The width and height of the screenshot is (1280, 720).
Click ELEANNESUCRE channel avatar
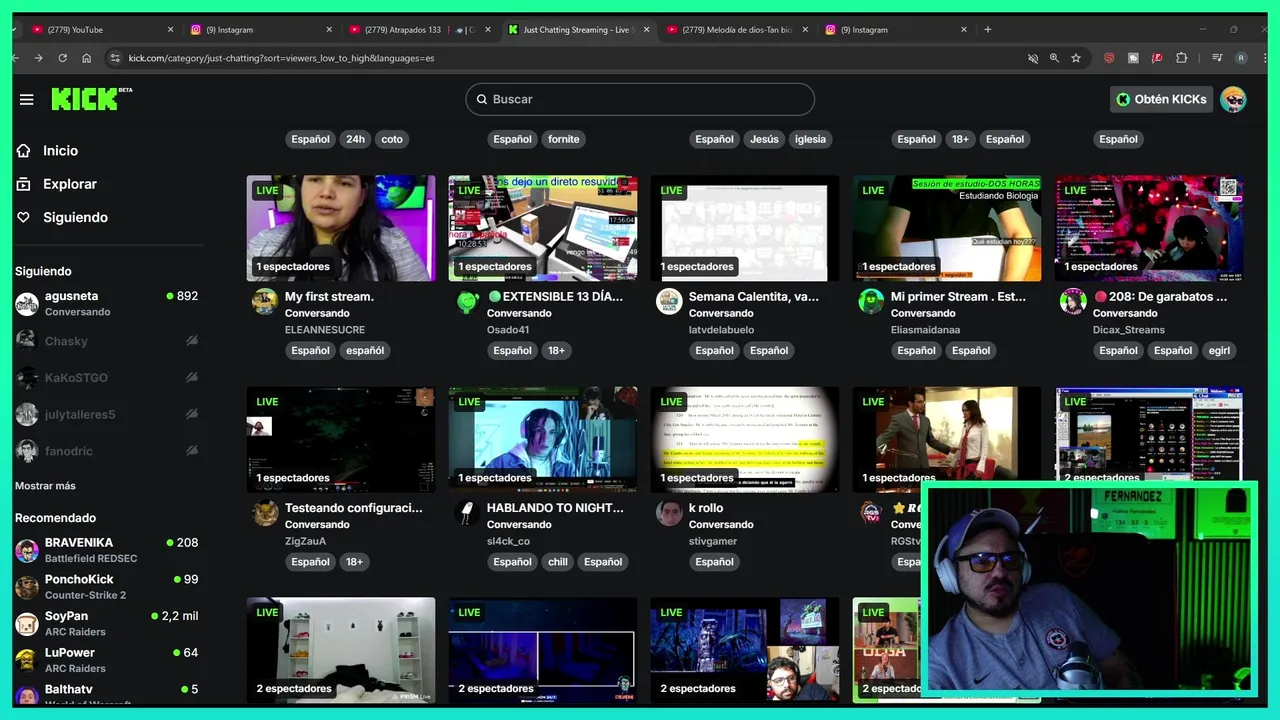pos(265,301)
